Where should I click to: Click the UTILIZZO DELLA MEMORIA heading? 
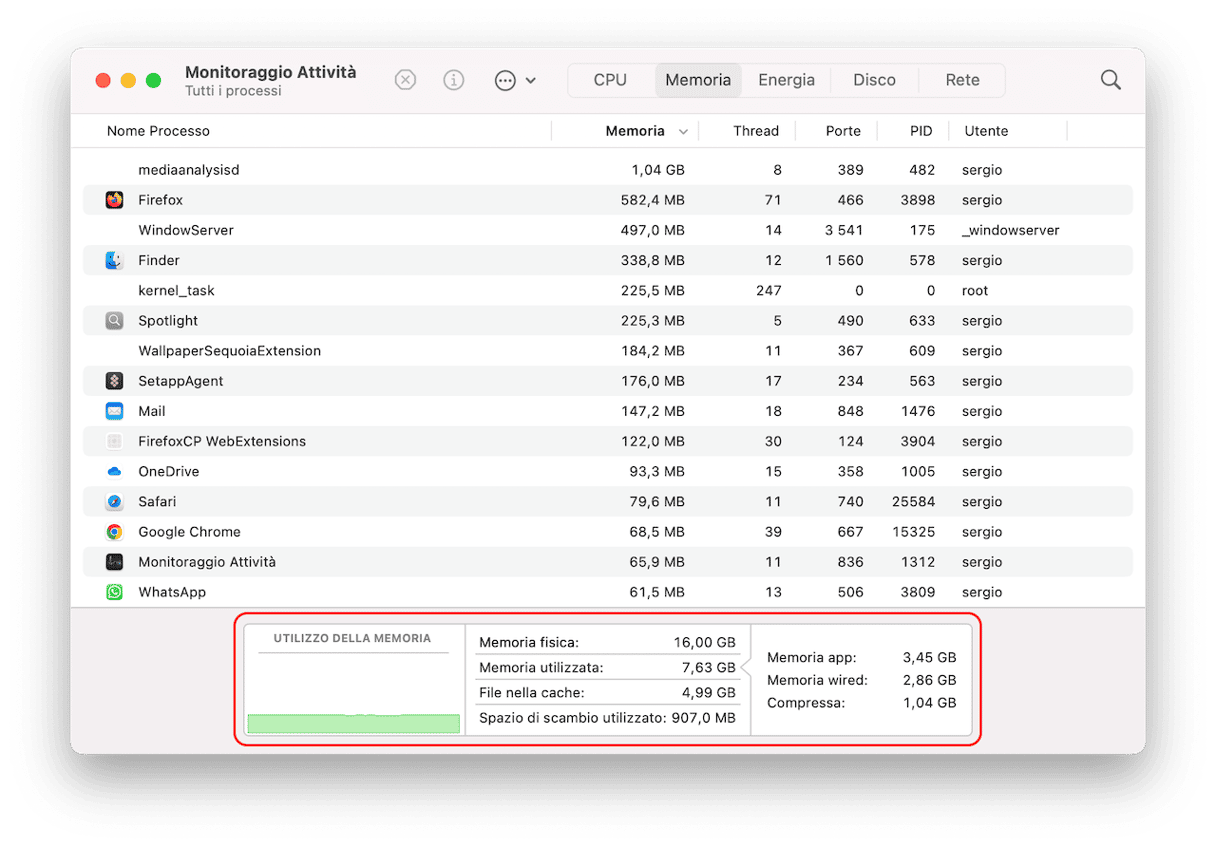coord(352,638)
